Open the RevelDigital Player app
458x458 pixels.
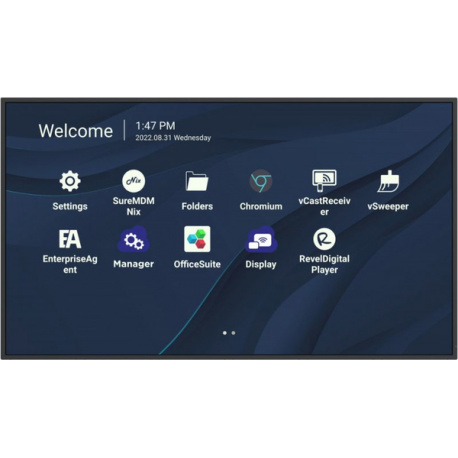(x=324, y=239)
